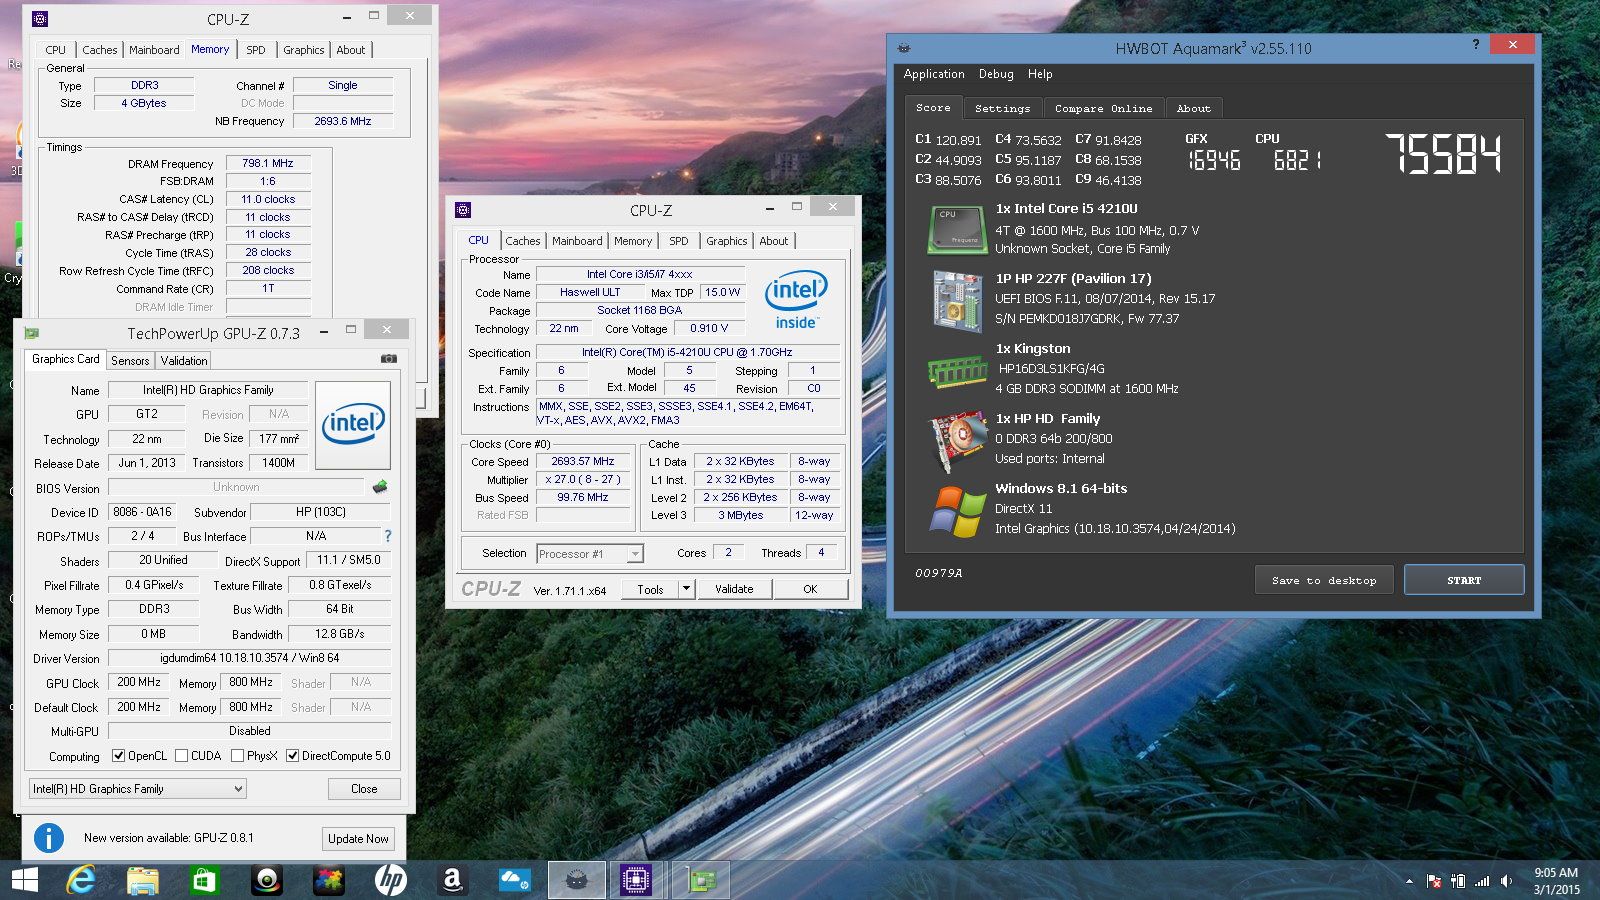Open the GPU selection dropdown in GPU-Z
Viewport: 1600px width, 900px height.
tap(138, 789)
